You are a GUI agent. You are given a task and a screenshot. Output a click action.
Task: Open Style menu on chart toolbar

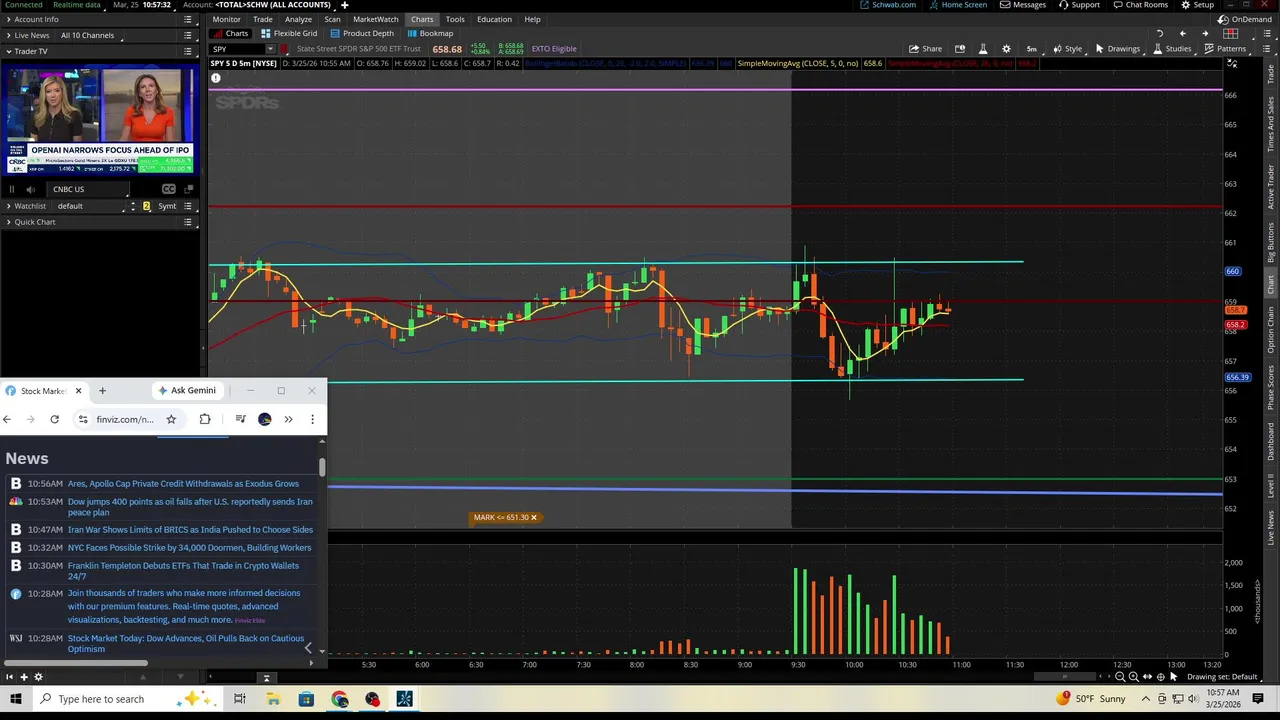click(x=1067, y=49)
